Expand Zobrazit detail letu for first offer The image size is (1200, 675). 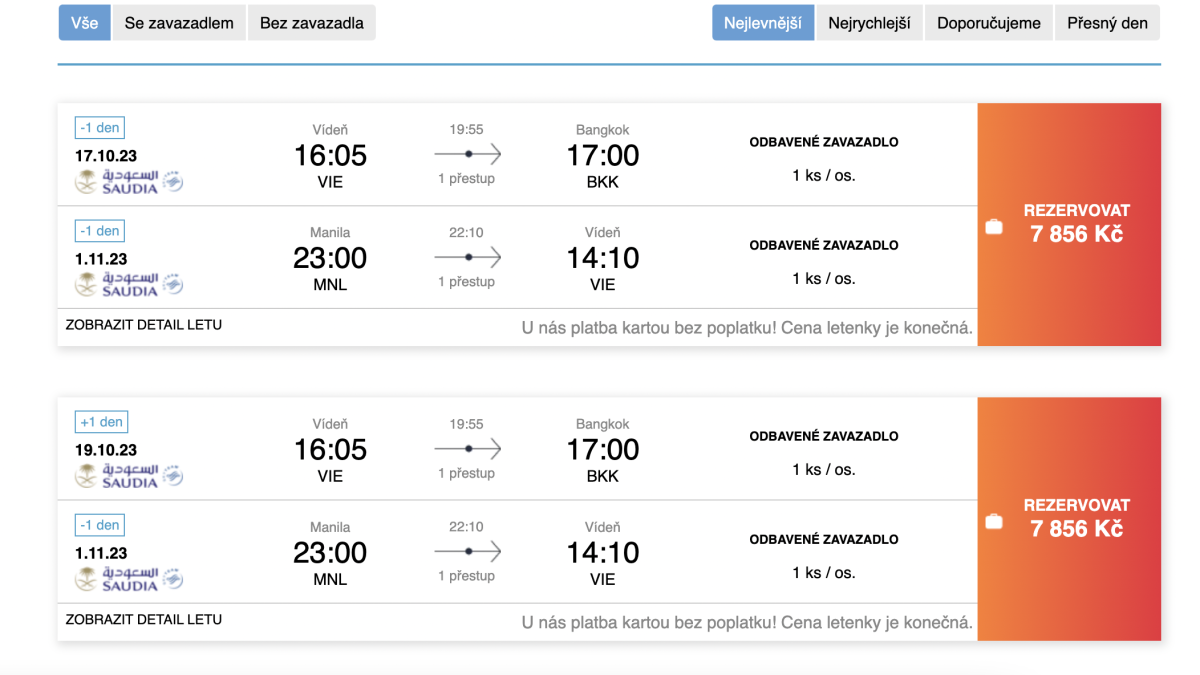tap(144, 325)
